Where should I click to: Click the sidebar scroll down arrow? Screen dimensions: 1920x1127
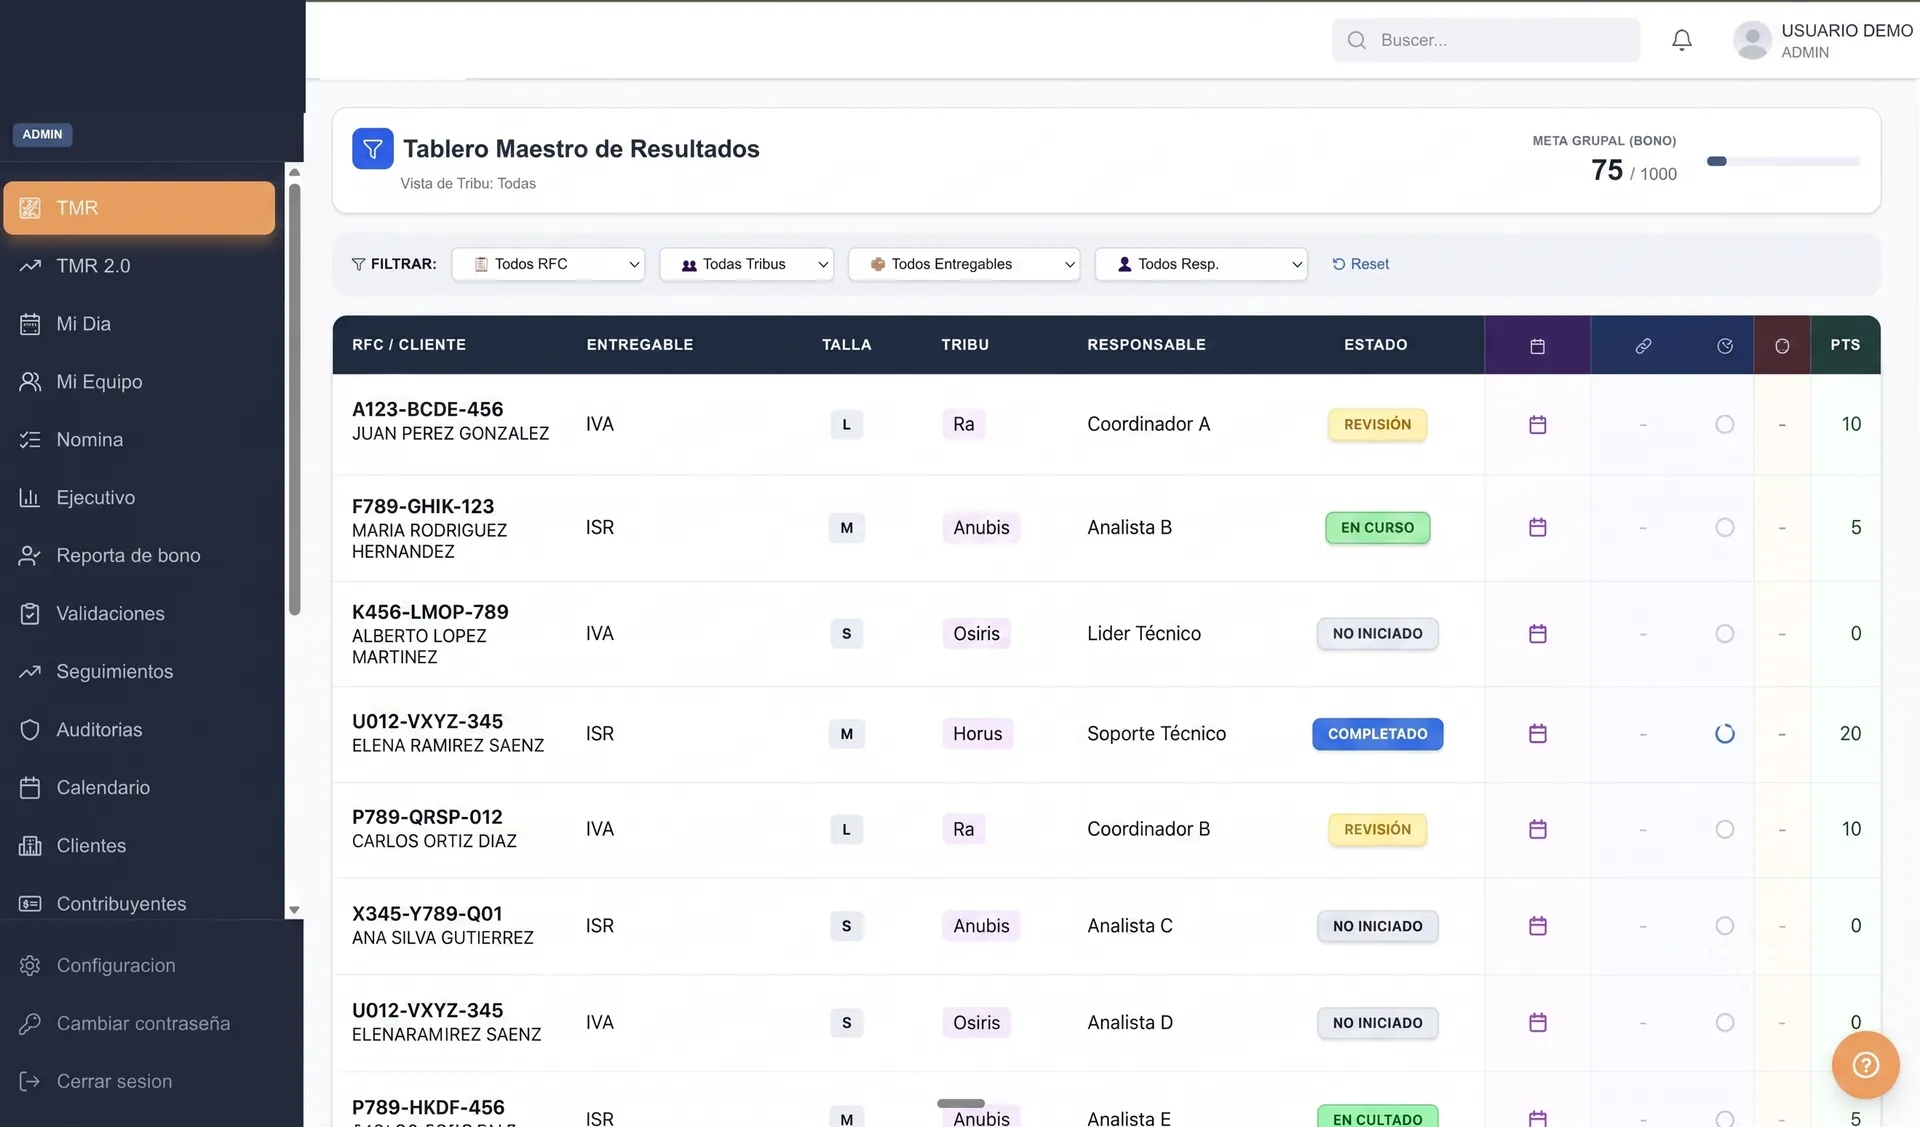click(294, 910)
